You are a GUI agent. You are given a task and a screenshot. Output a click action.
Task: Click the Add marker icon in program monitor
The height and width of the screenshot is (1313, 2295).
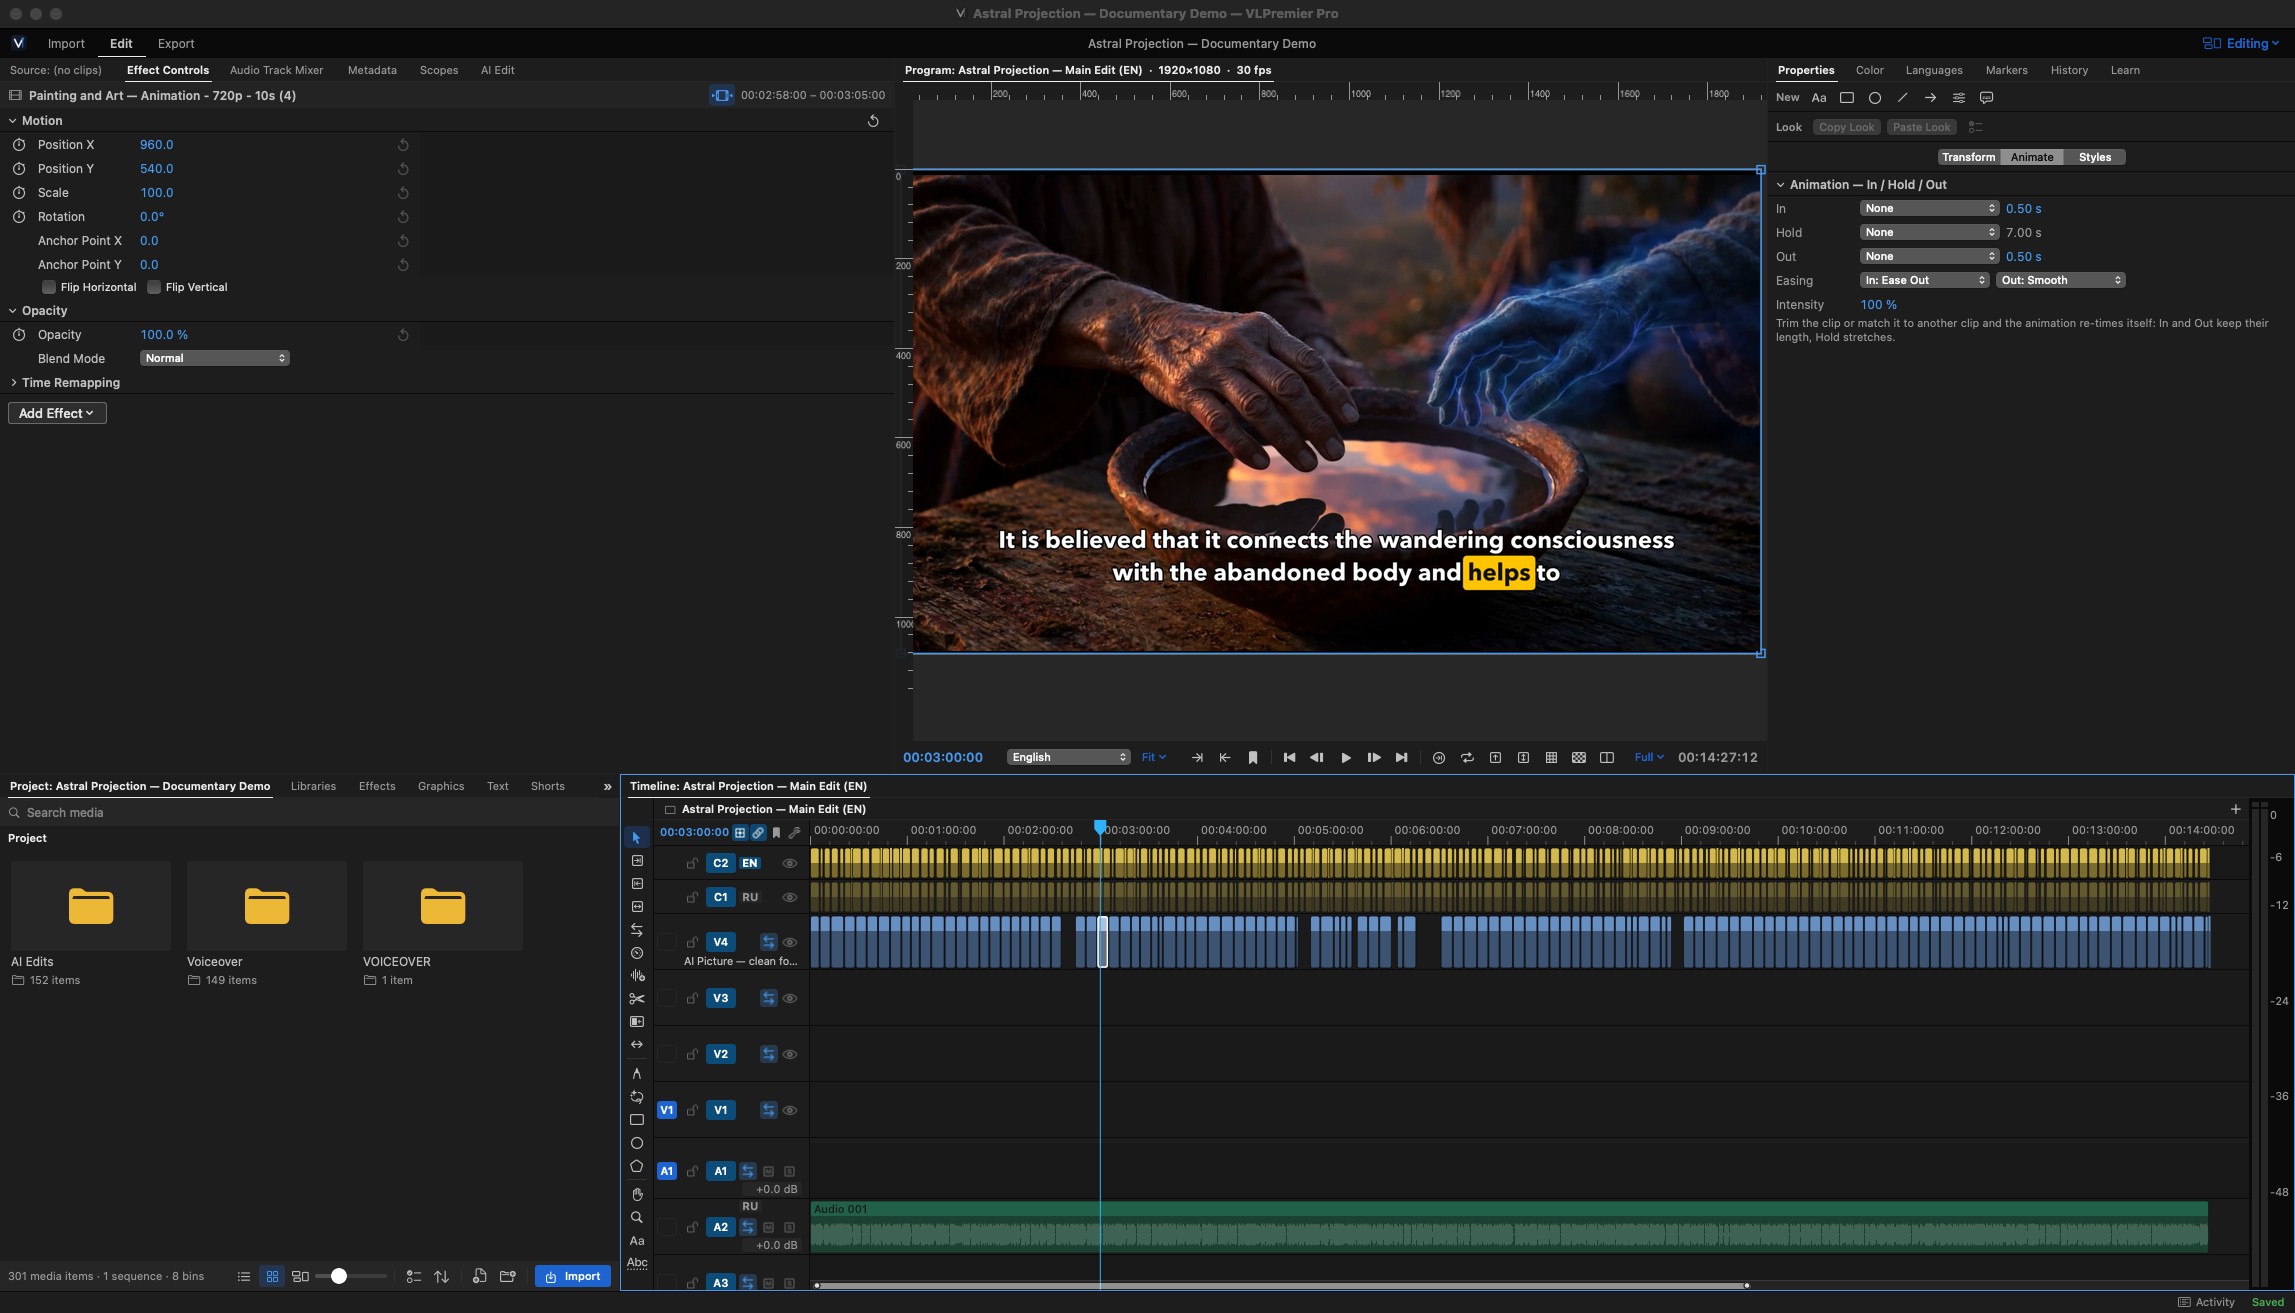1253,758
